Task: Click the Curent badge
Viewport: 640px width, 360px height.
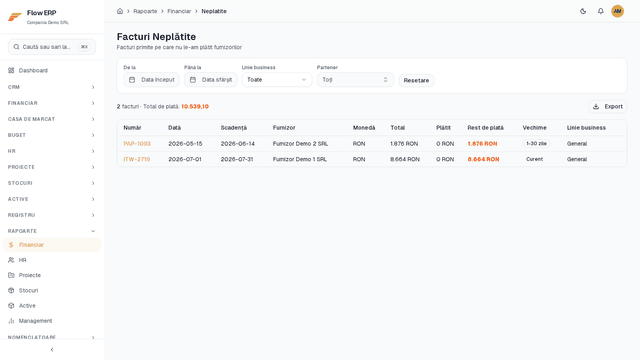Action: pyautogui.click(x=534, y=159)
